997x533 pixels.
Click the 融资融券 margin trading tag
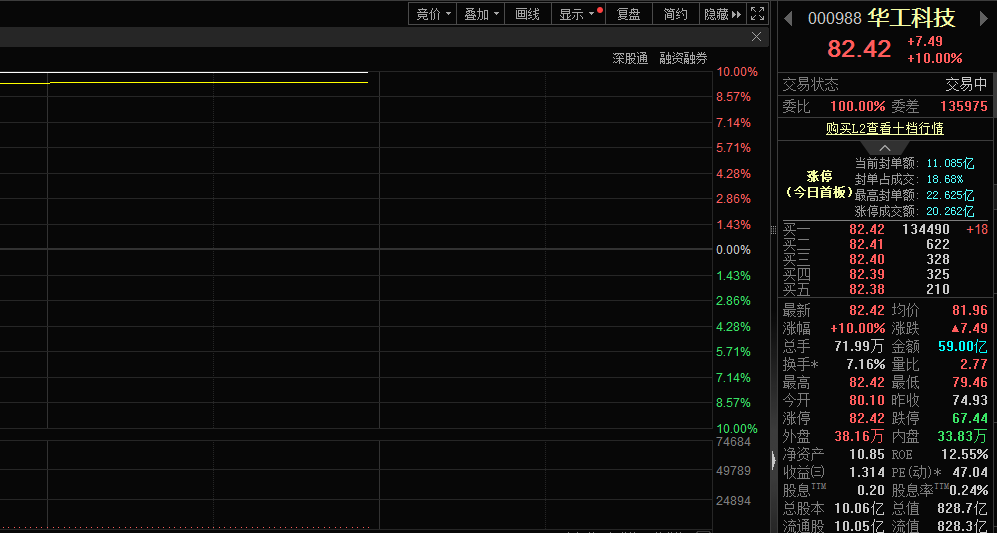point(683,58)
